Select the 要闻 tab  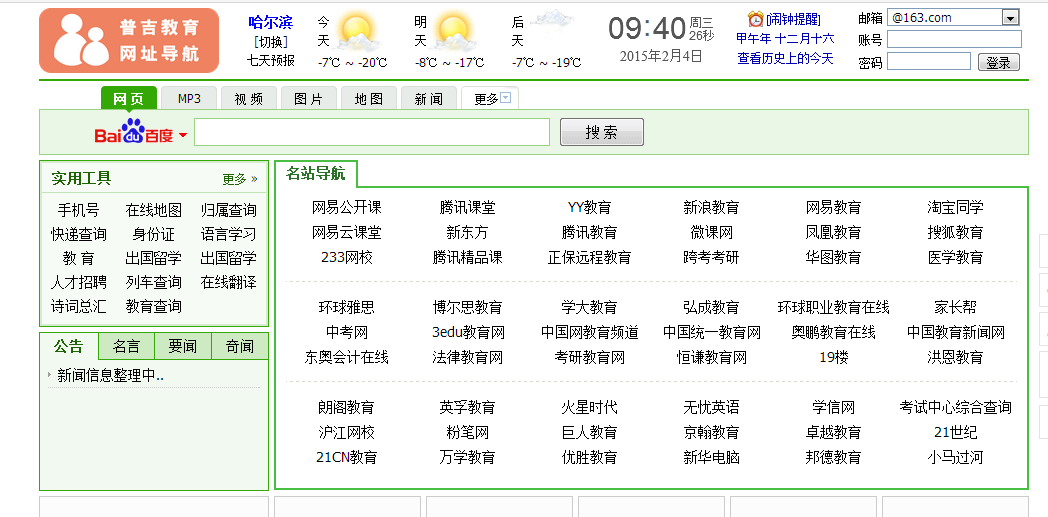[x=182, y=346]
